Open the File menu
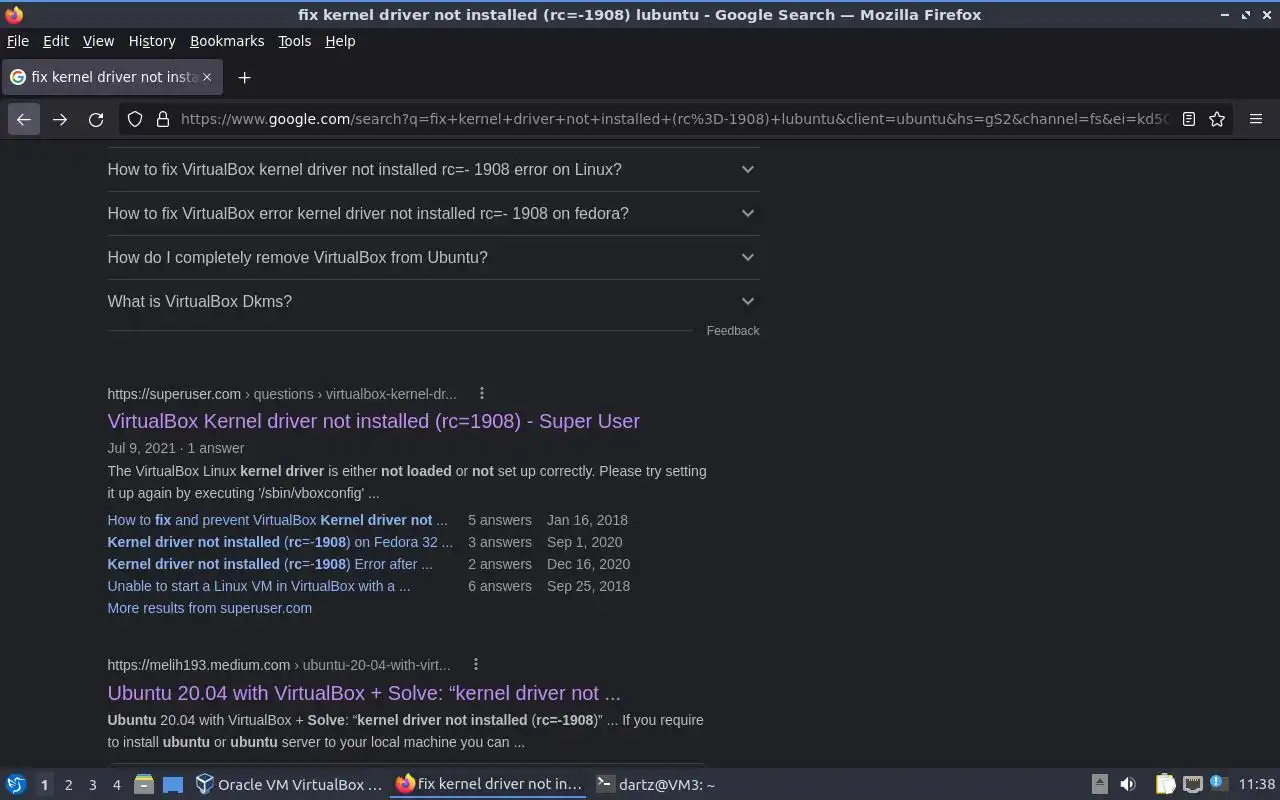 point(18,41)
